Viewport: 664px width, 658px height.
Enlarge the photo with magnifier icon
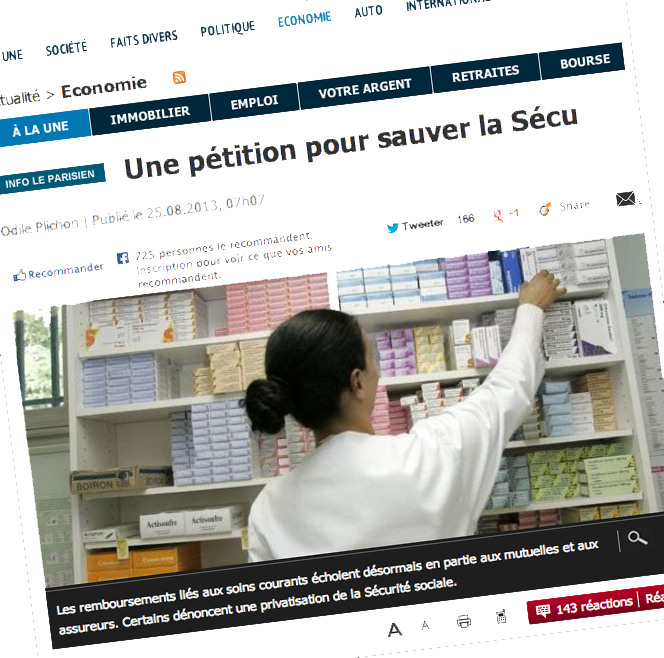(x=637, y=538)
